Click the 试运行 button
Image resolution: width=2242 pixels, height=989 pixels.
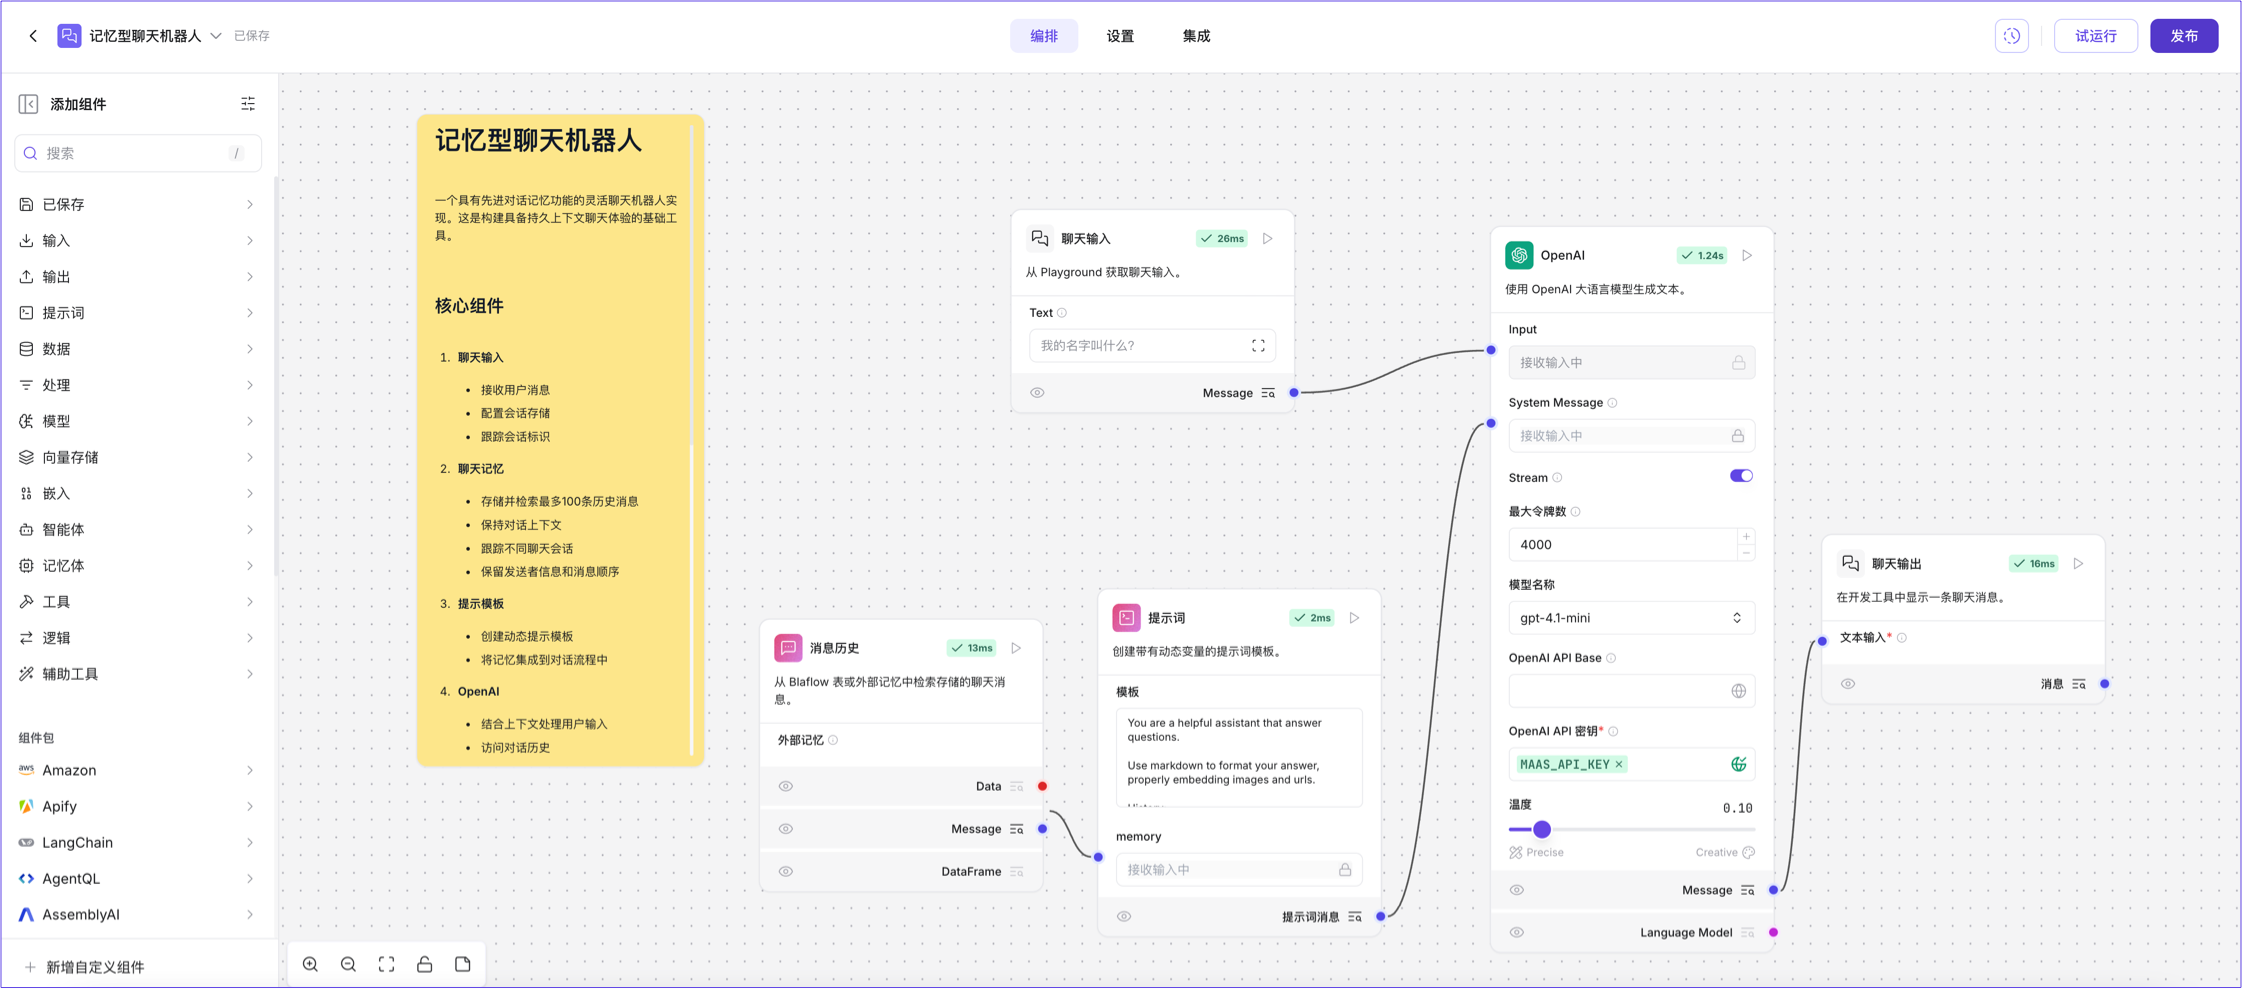(x=2095, y=36)
